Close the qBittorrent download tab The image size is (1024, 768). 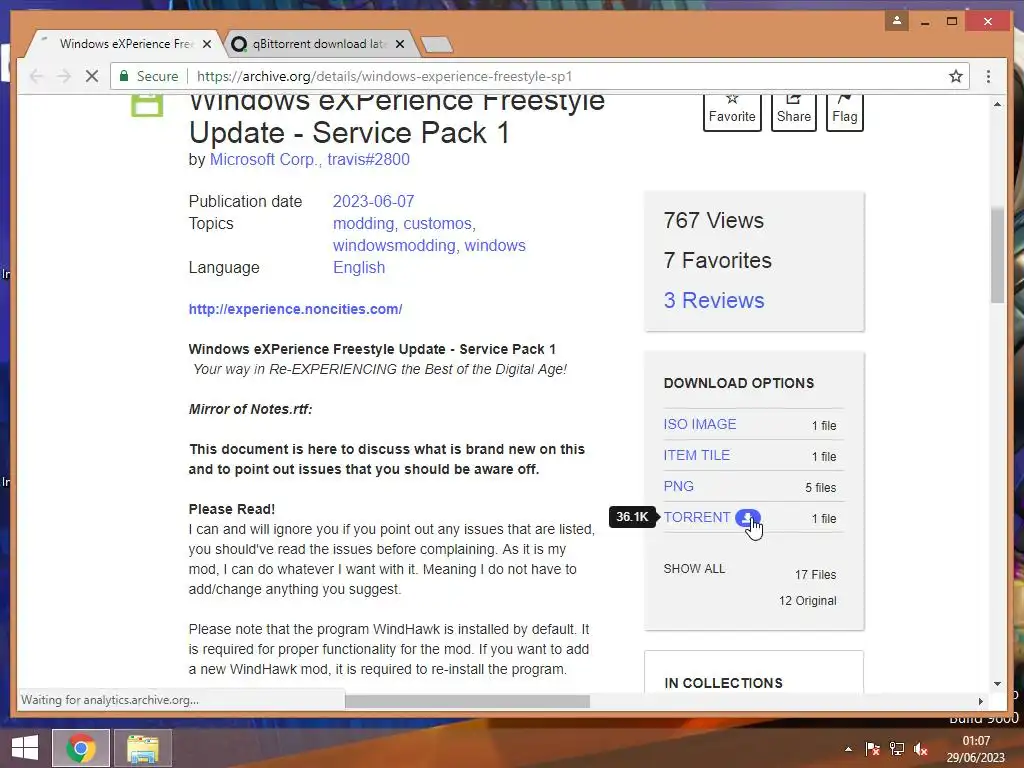pos(400,44)
